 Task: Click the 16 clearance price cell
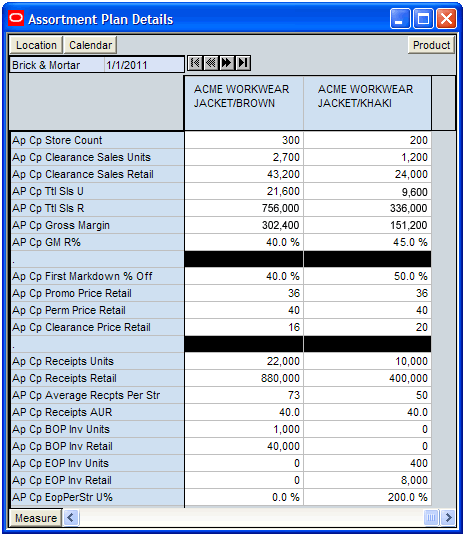[x=244, y=327]
